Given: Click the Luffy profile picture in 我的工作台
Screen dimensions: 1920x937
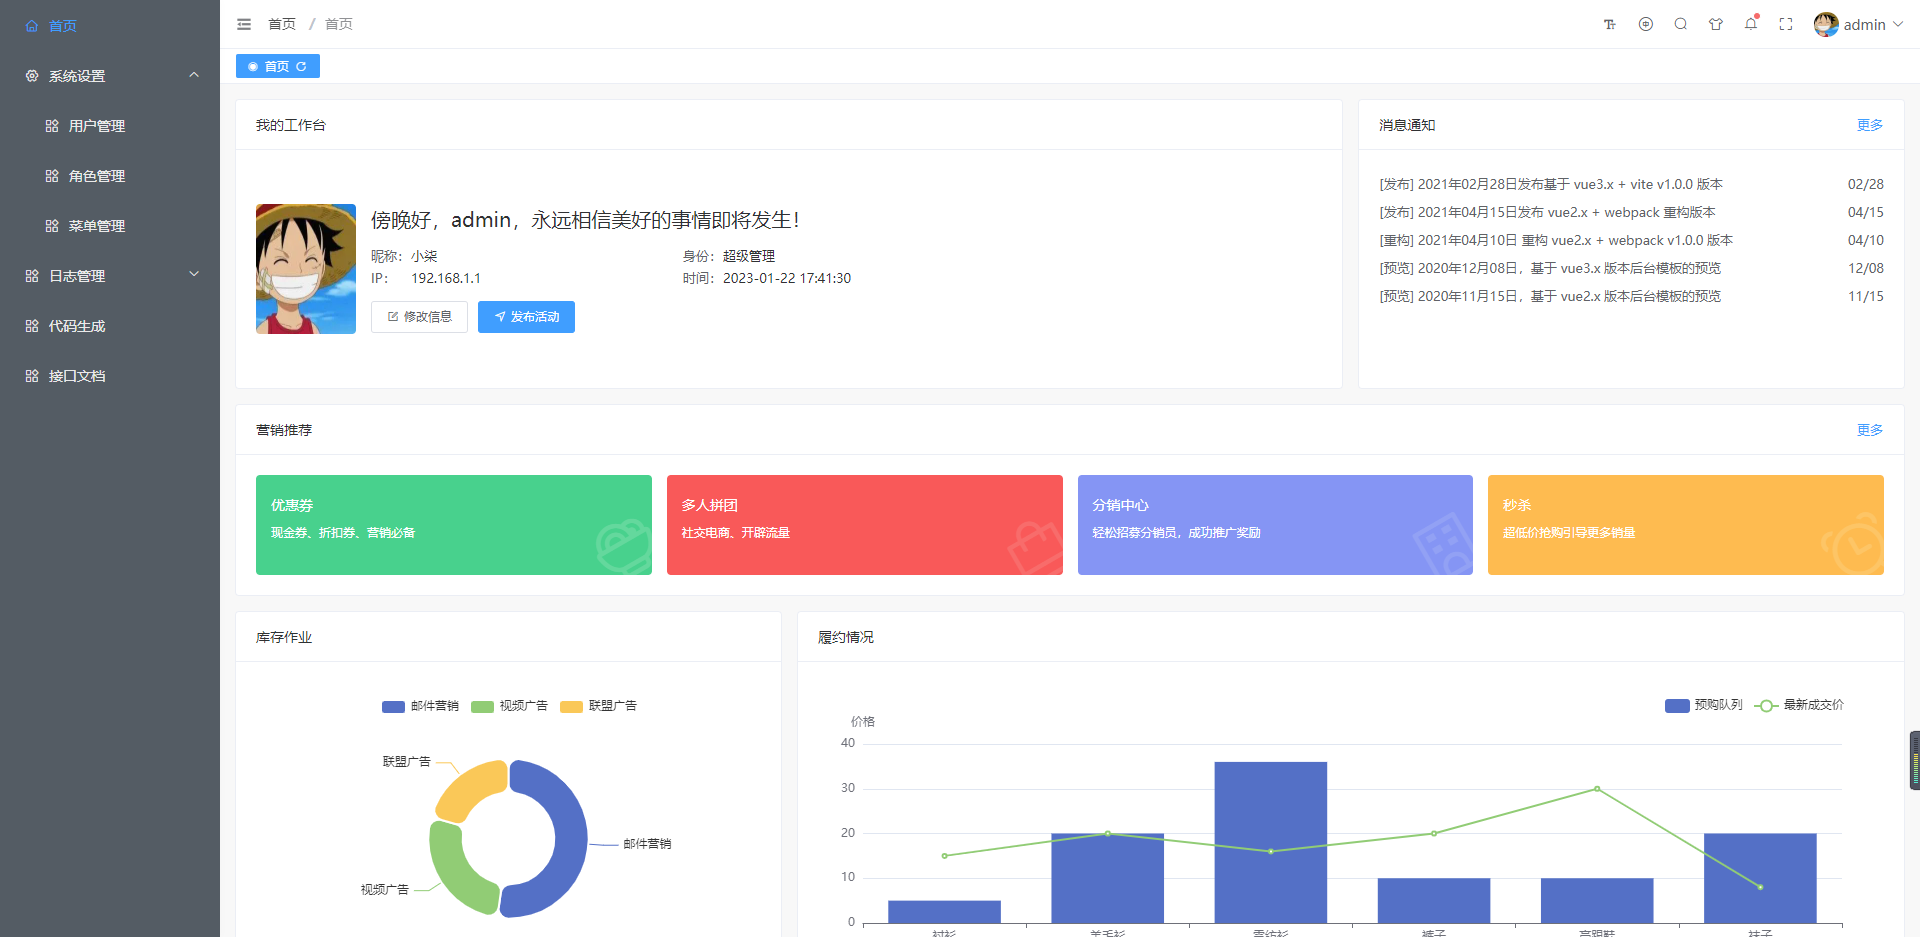Looking at the screenshot, I should pyautogui.click(x=306, y=269).
